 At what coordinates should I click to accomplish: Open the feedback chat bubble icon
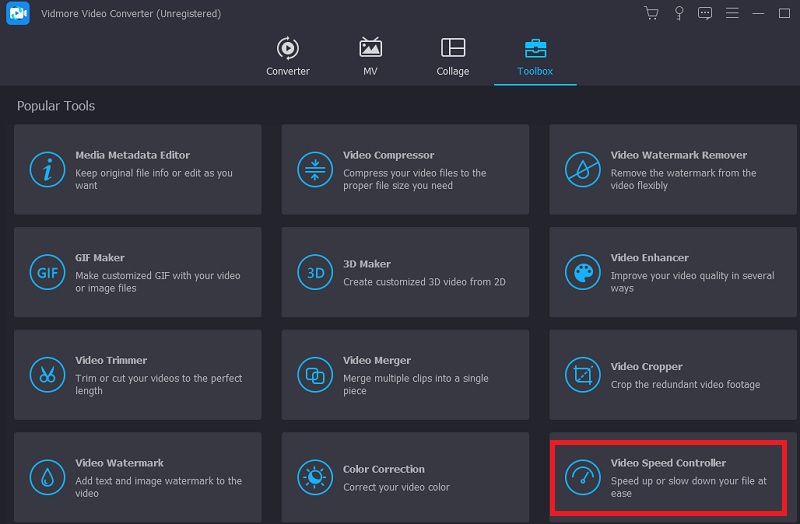coord(705,13)
